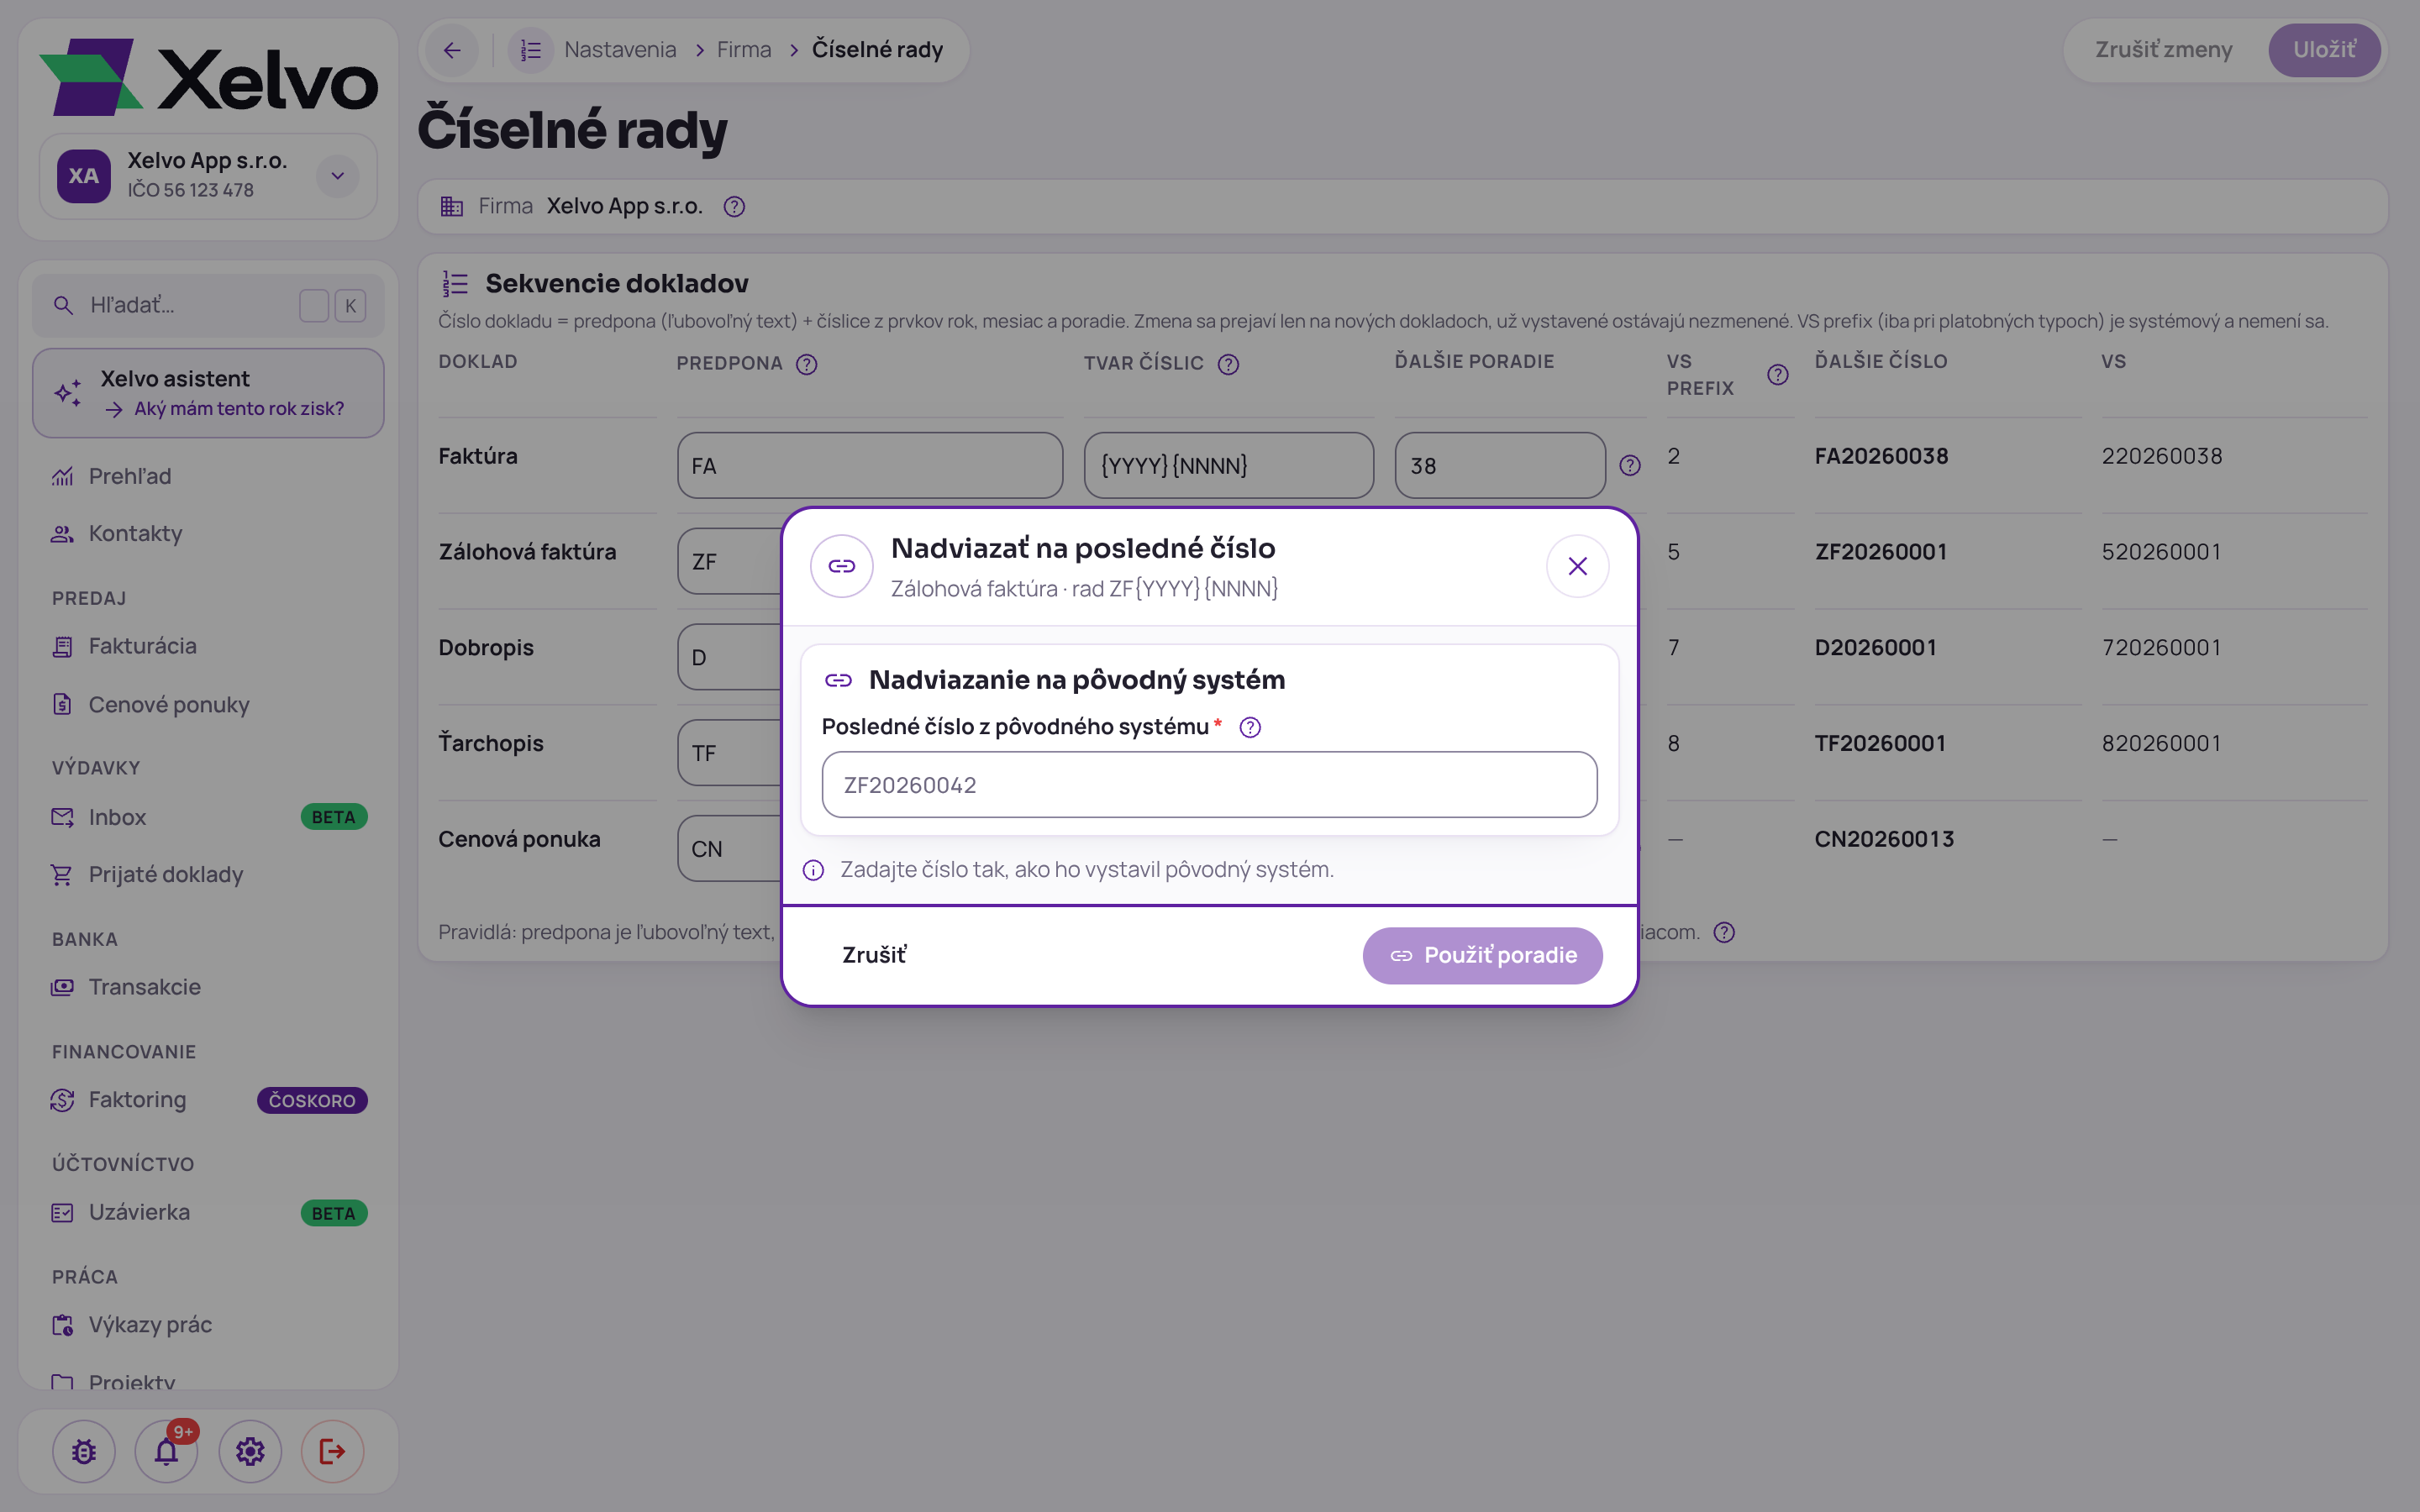
Task: Click the Faktúra tvar číslic field
Action: click(1228, 466)
